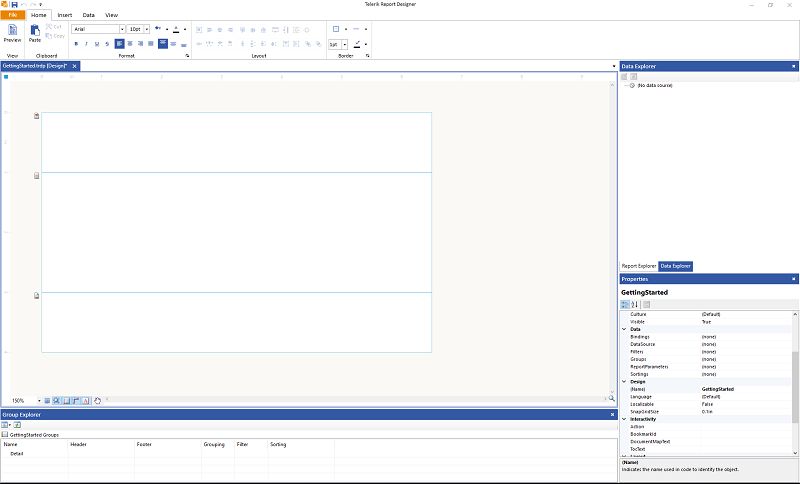Select the GettingStarted Groups node
This screenshot has height=484, width=800.
point(34,435)
